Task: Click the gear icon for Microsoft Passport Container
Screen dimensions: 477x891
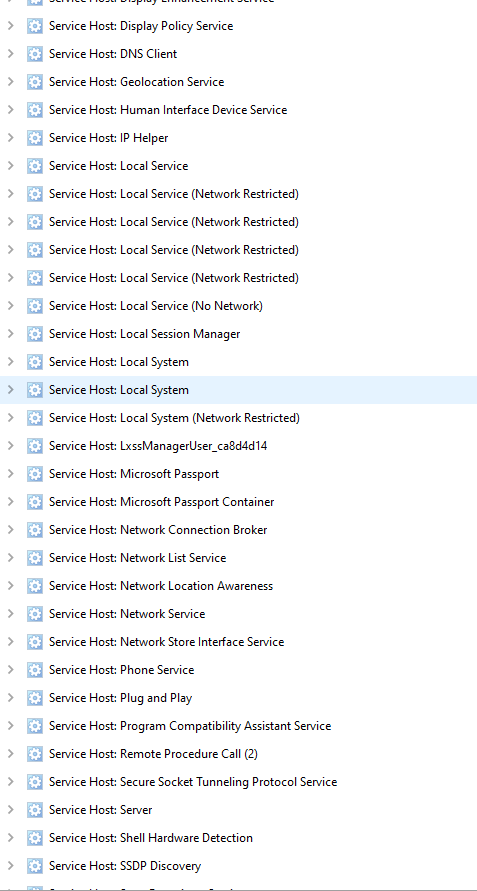Action: pyautogui.click(x=35, y=502)
